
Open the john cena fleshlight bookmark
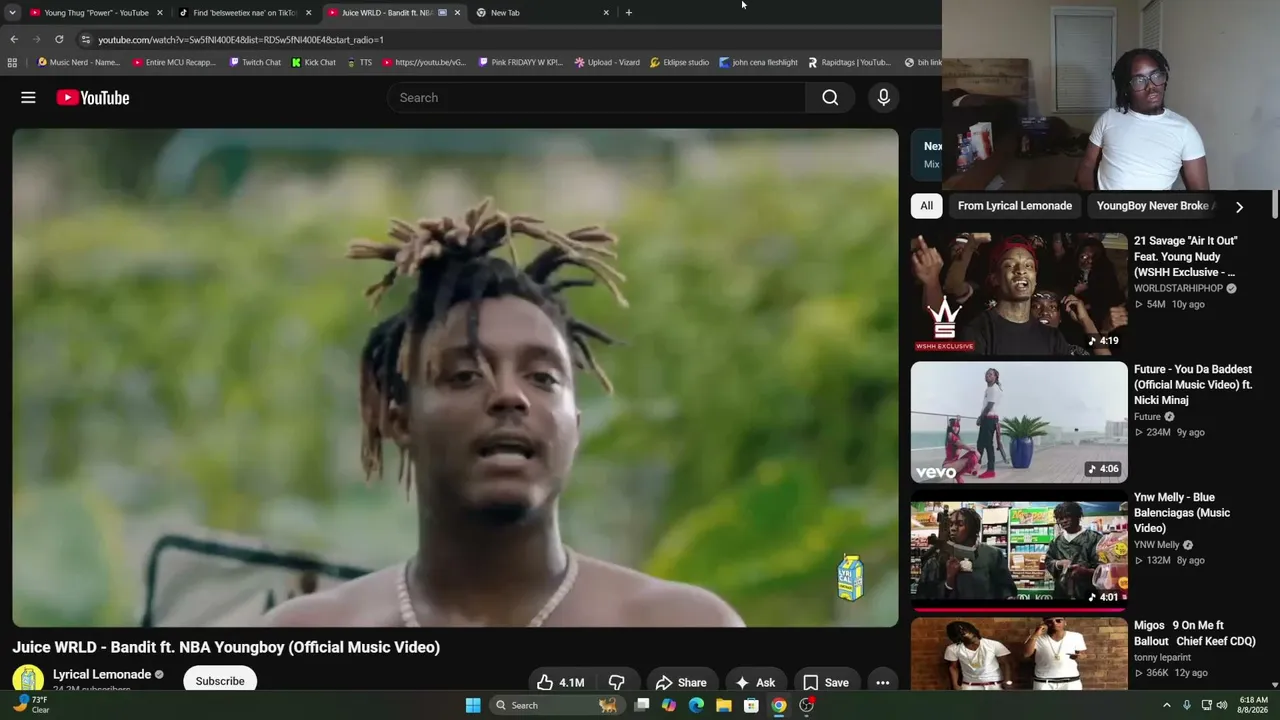[x=758, y=62]
